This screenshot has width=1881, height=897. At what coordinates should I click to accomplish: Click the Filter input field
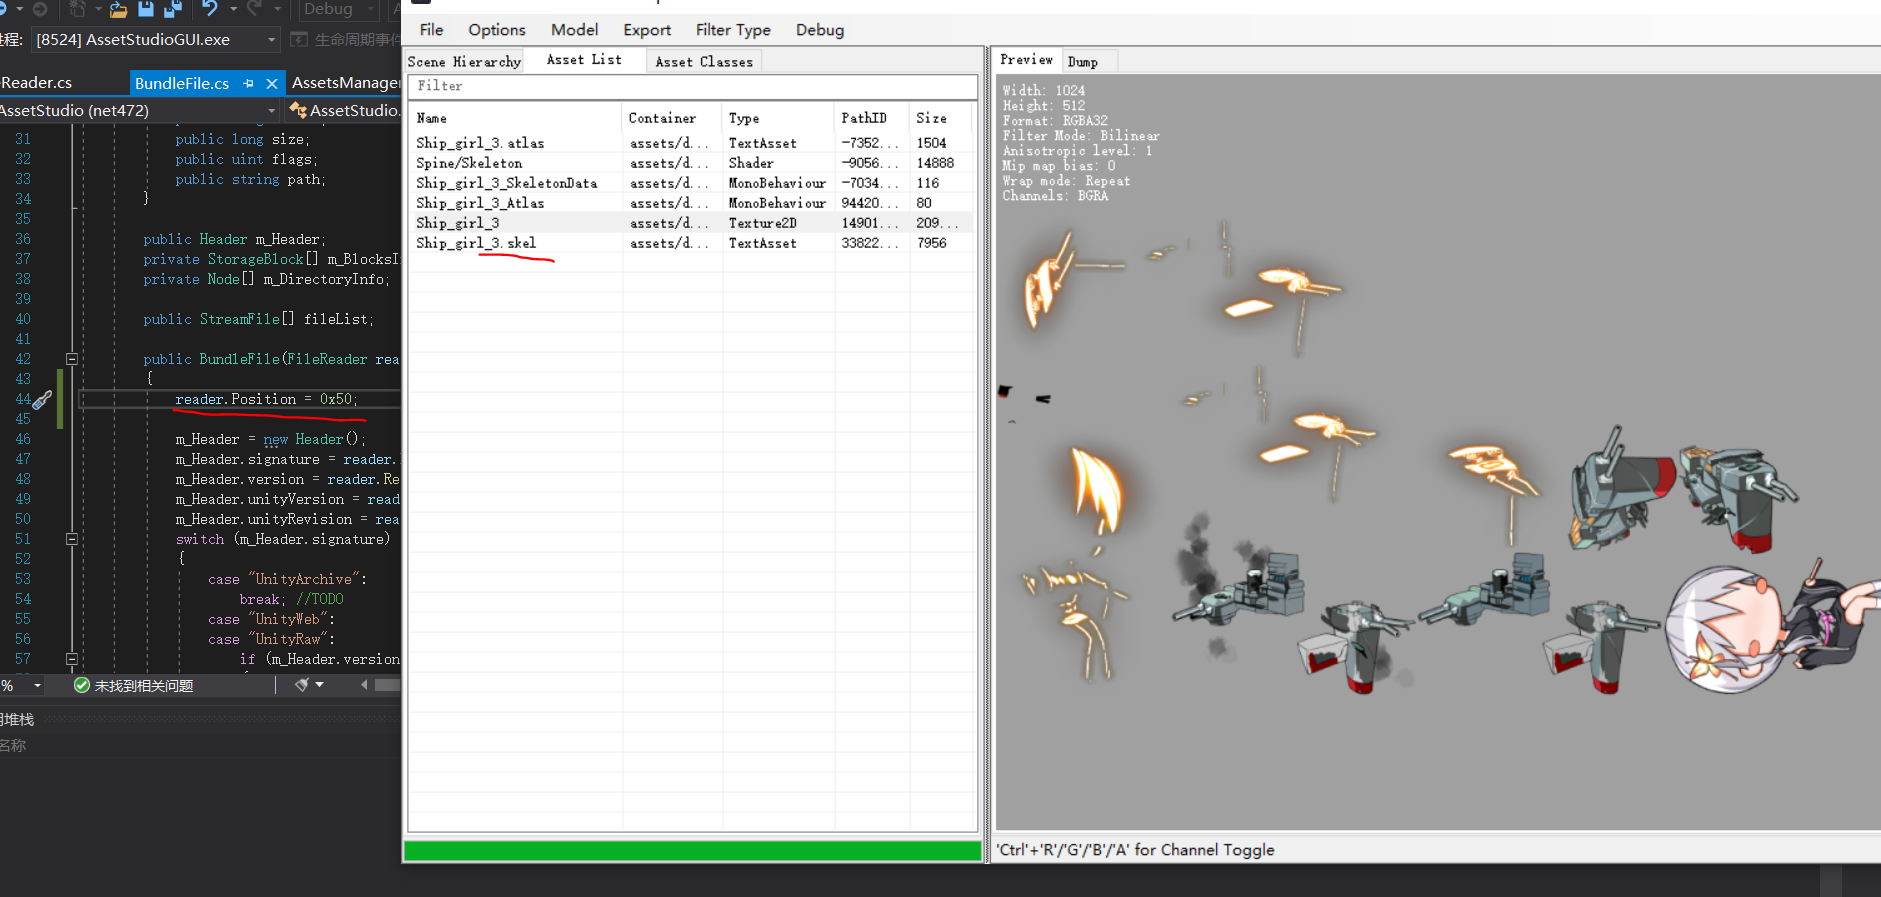[x=692, y=86]
